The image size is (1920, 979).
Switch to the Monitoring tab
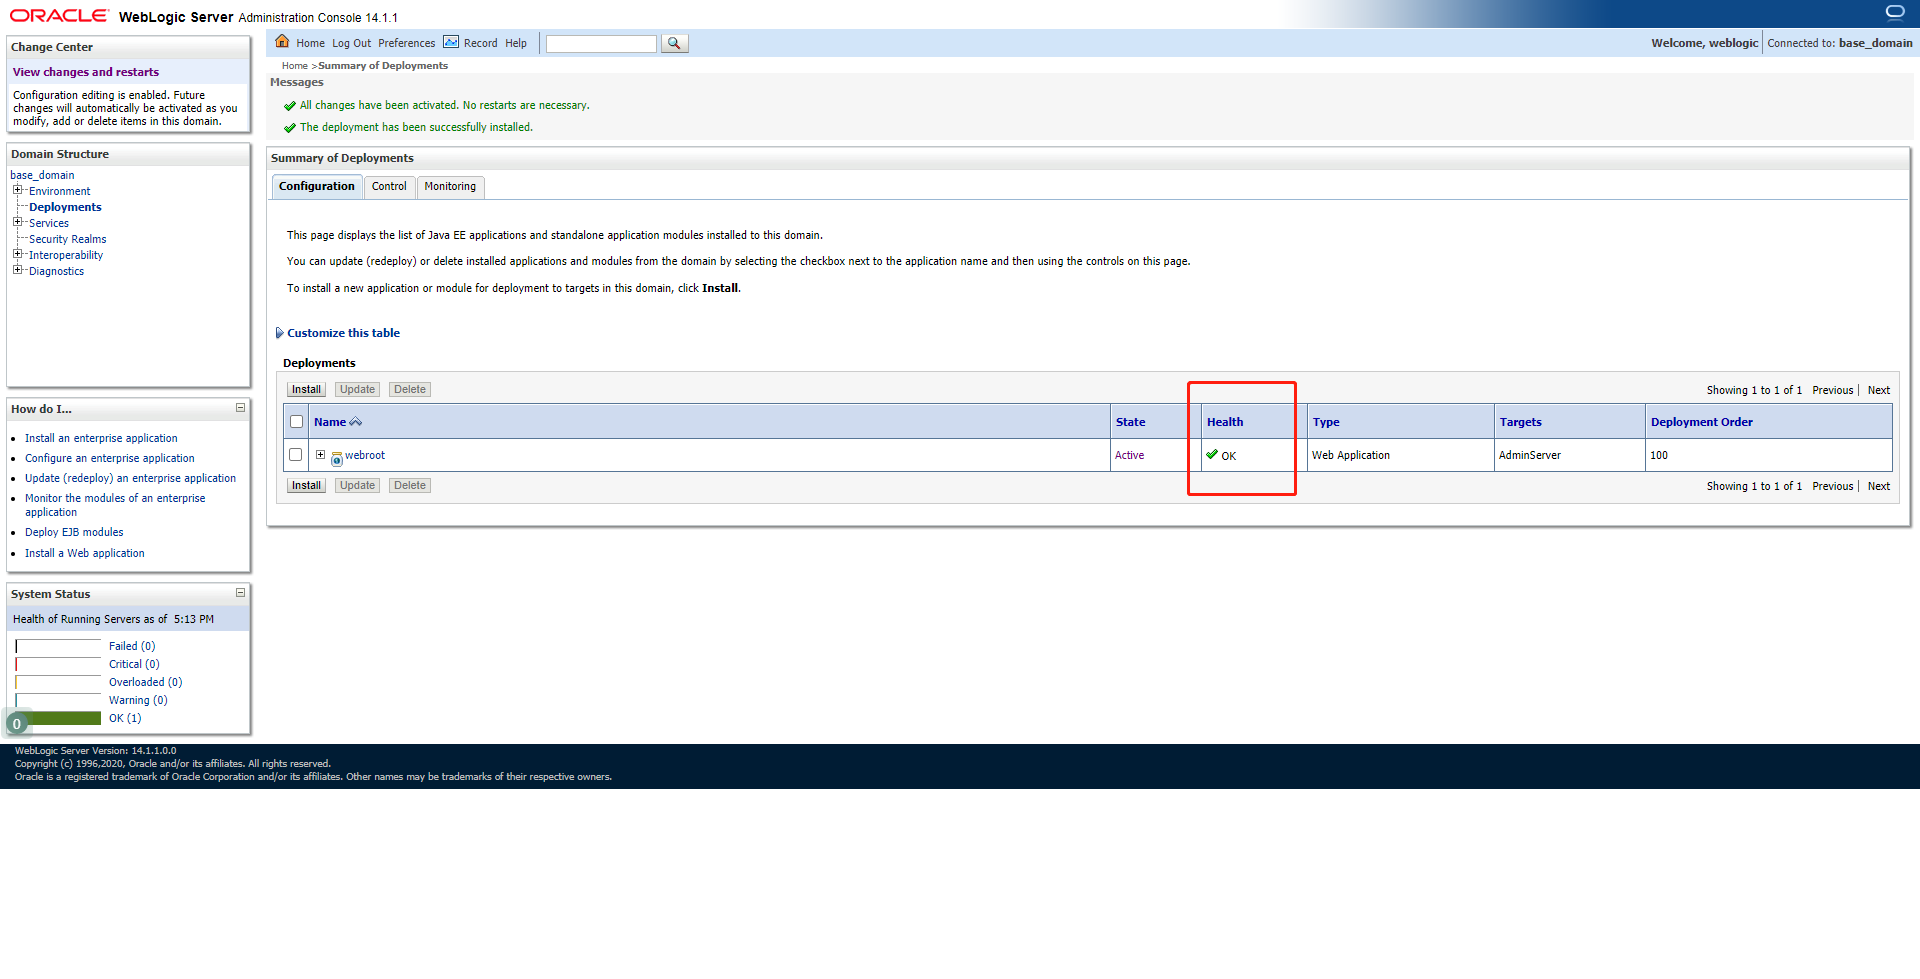[450, 187]
